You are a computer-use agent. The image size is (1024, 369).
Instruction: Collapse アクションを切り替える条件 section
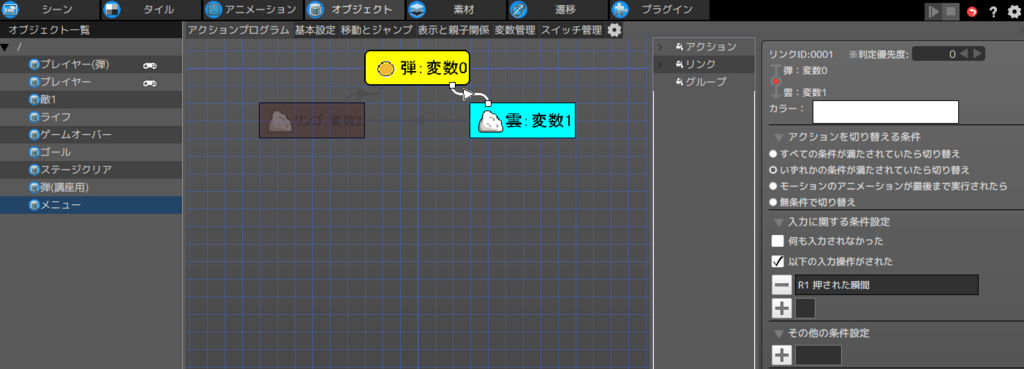coord(778,138)
